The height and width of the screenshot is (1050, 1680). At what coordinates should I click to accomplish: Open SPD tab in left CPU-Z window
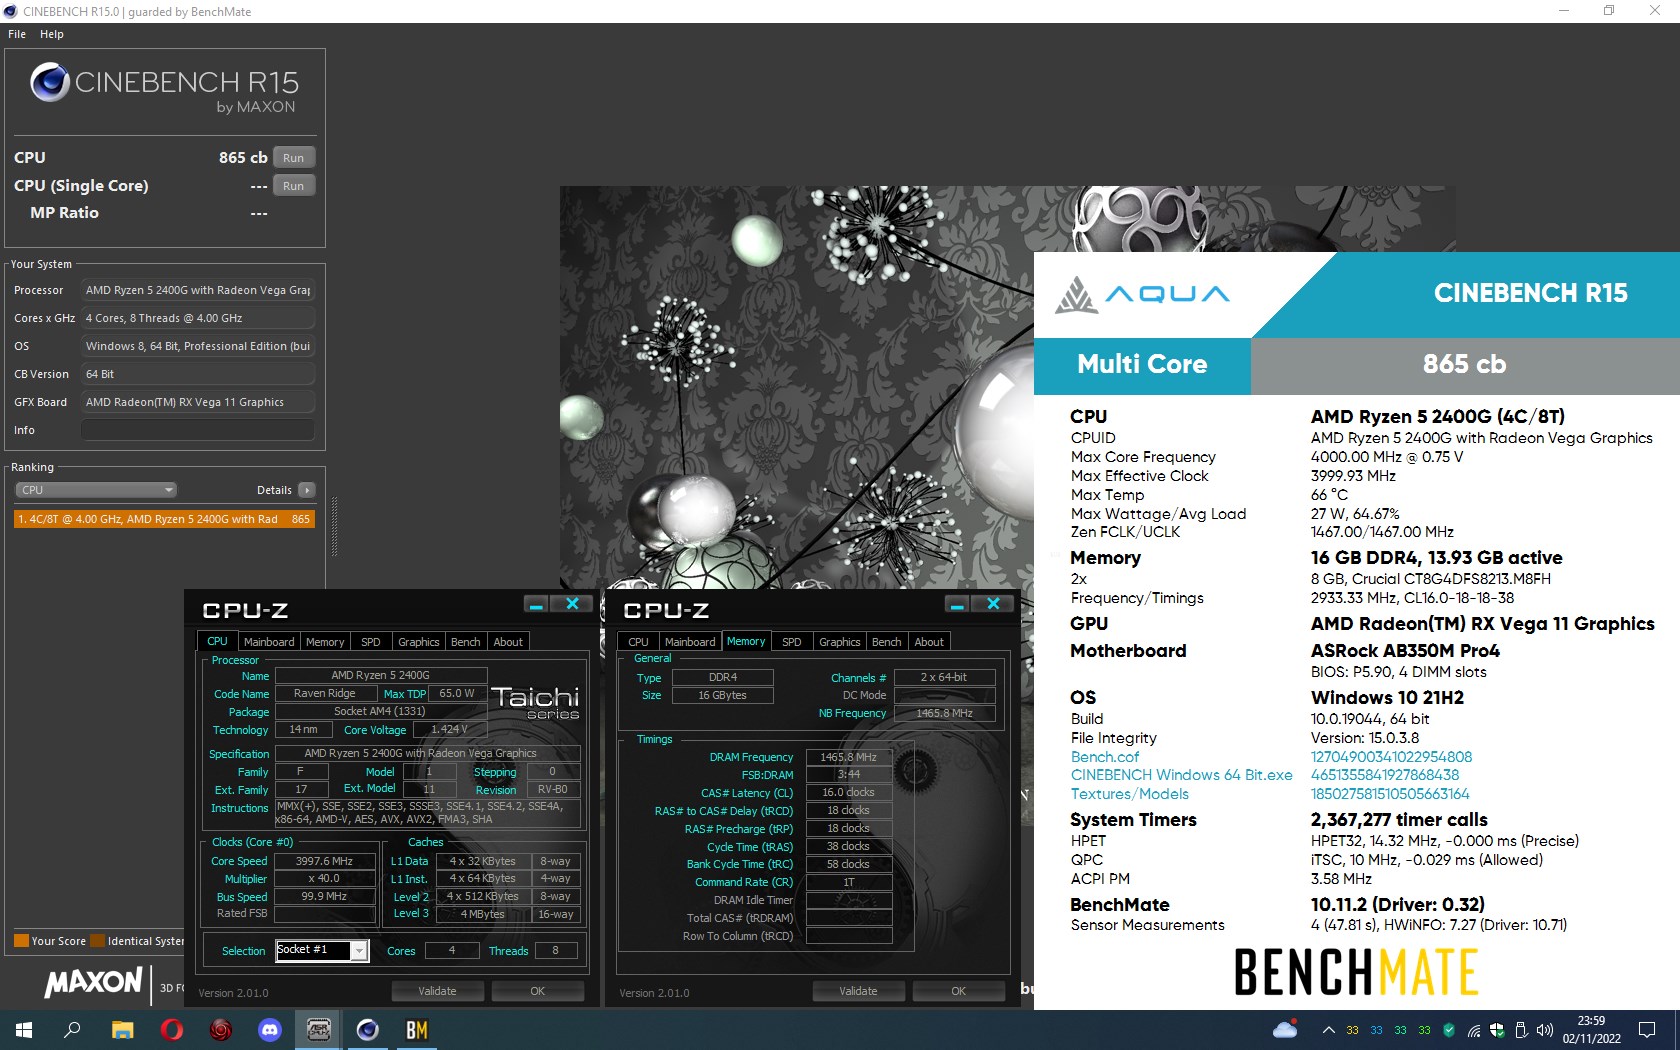click(371, 642)
